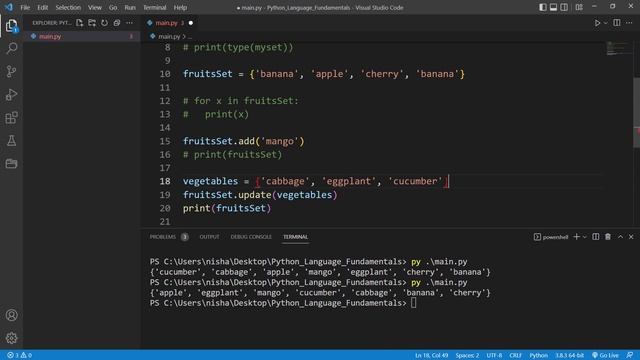640x360 pixels.
Task: Open the Edit menu
Action: pyautogui.click(x=42, y=7)
